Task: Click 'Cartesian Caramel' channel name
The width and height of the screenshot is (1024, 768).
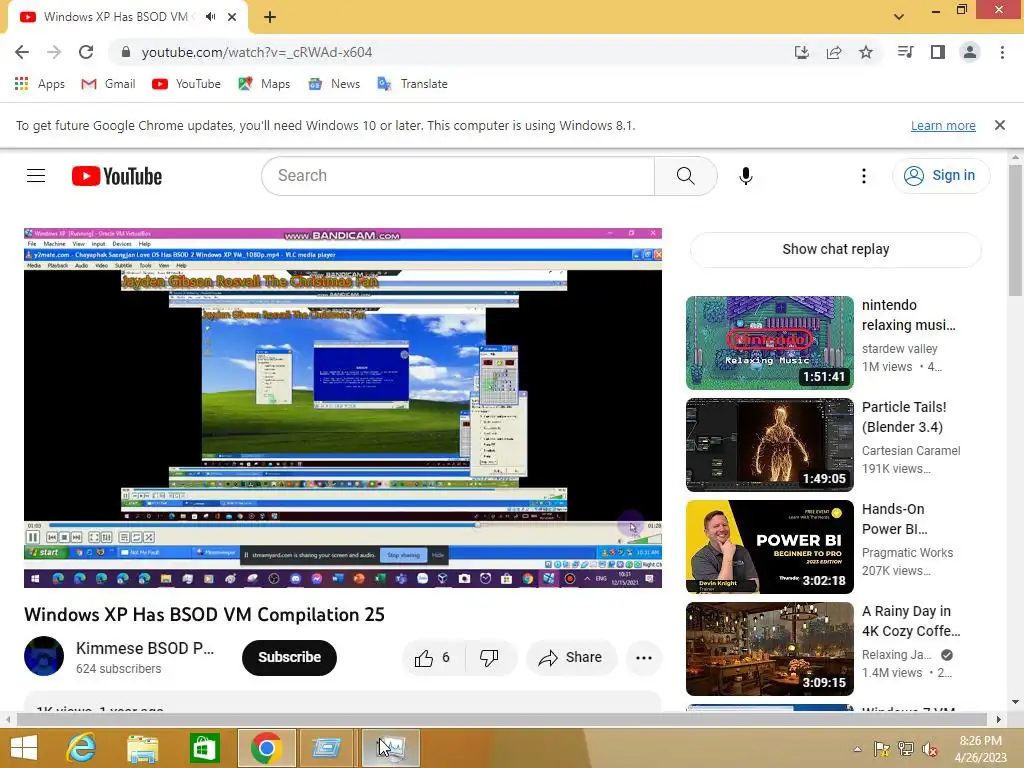Action: coord(911,451)
